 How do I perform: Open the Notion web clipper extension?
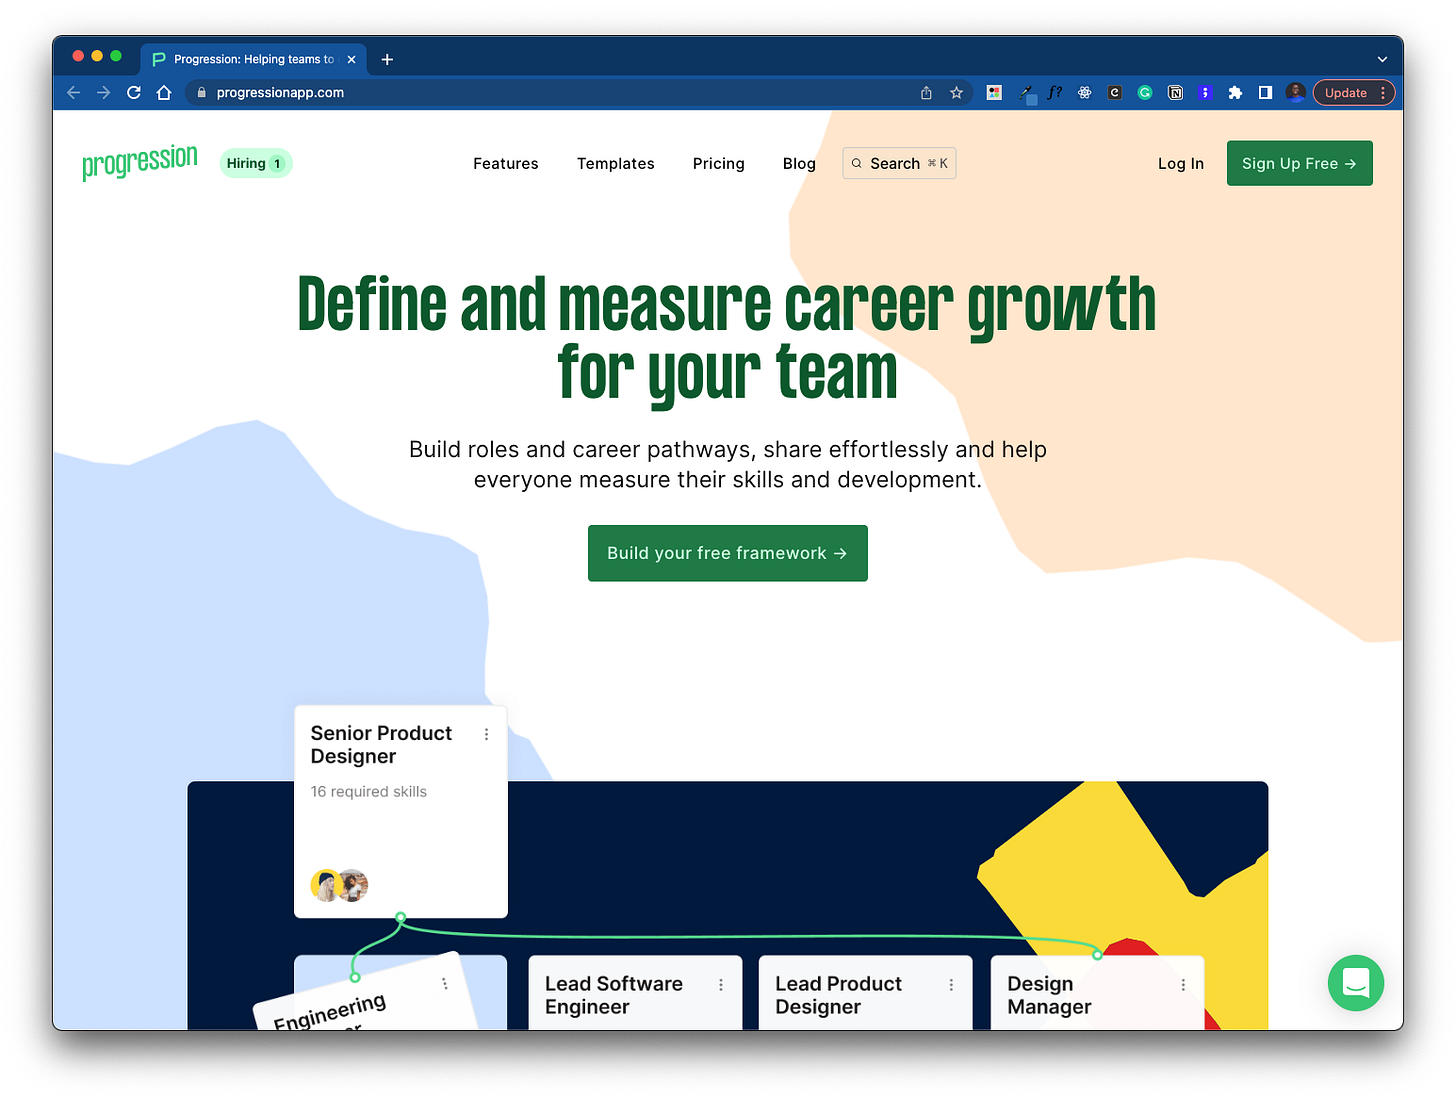[x=1176, y=92]
